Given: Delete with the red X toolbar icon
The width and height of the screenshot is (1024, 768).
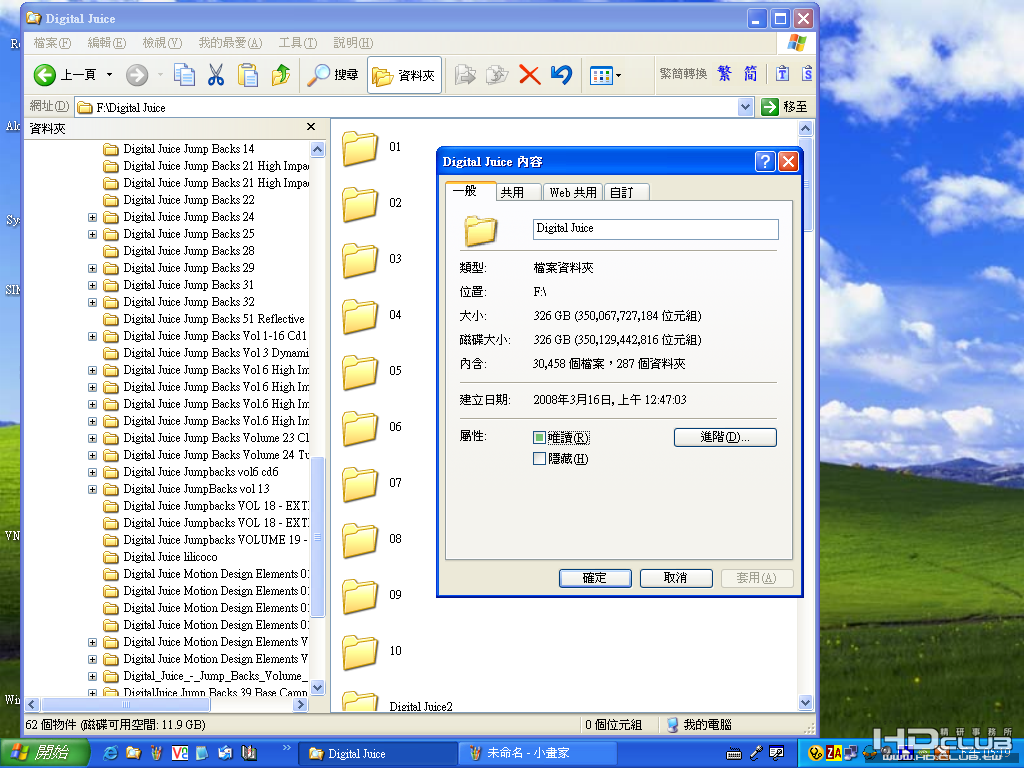Looking at the screenshot, I should [530, 75].
